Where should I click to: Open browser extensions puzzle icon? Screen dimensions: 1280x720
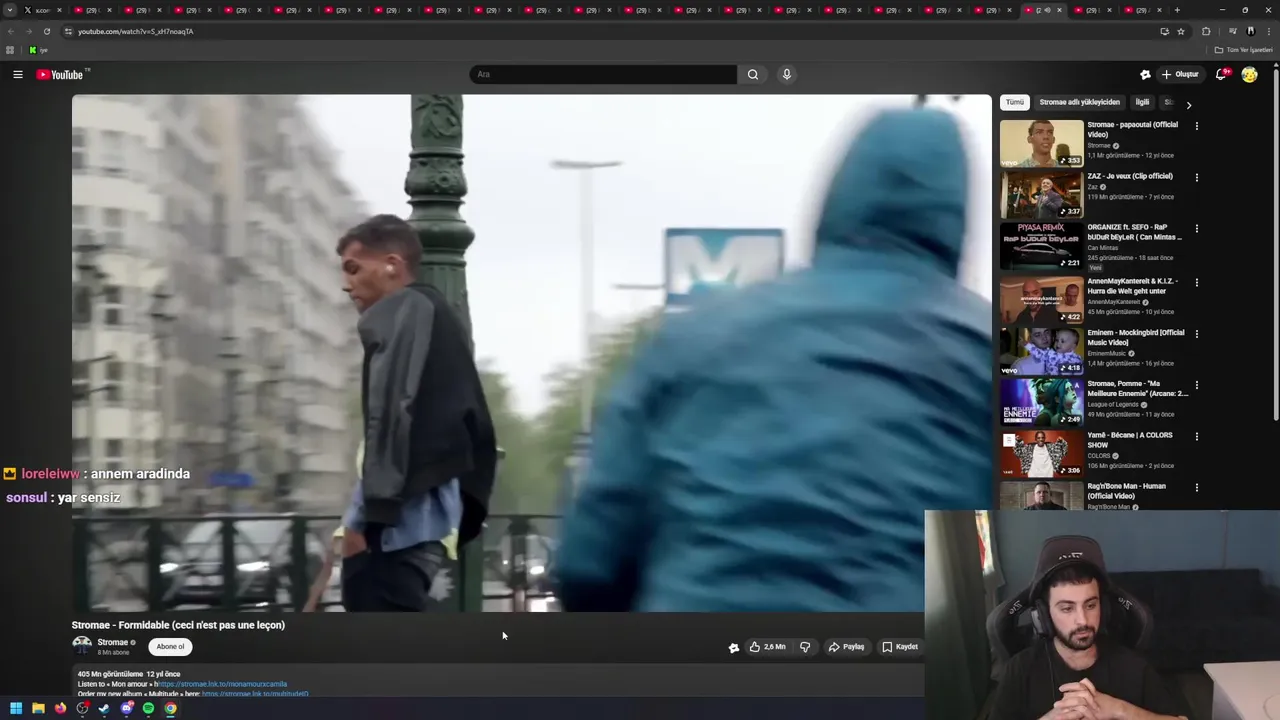(x=1206, y=31)
